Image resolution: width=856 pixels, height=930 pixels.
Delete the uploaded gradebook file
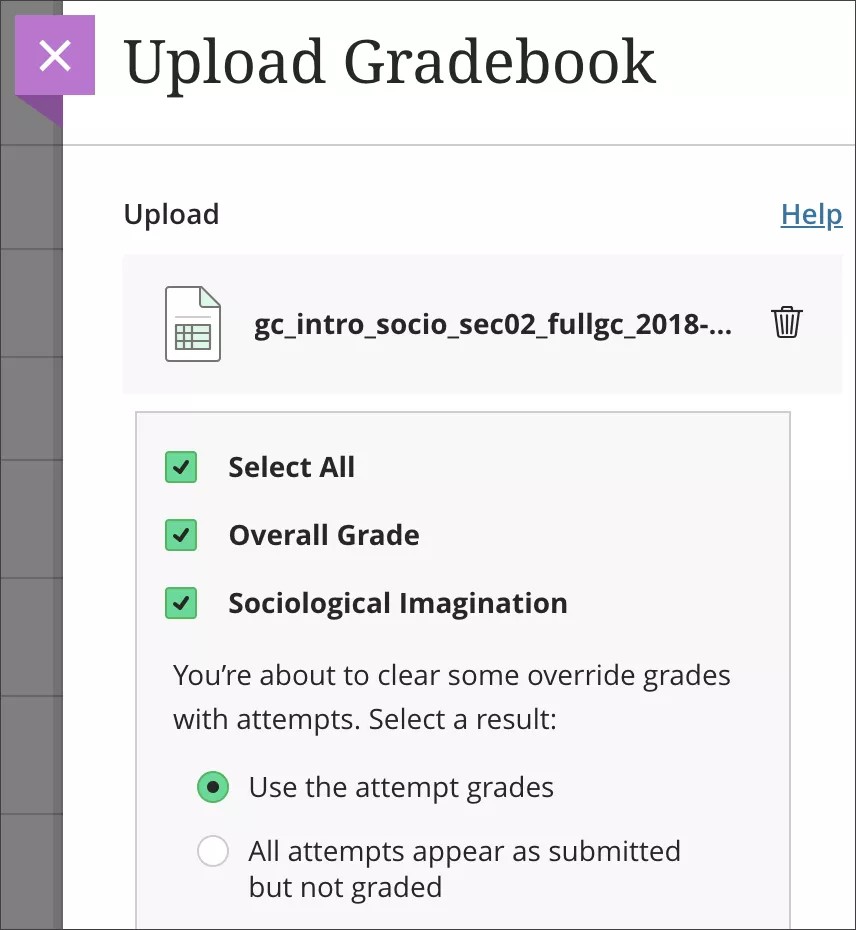click(x=787, y=322)
